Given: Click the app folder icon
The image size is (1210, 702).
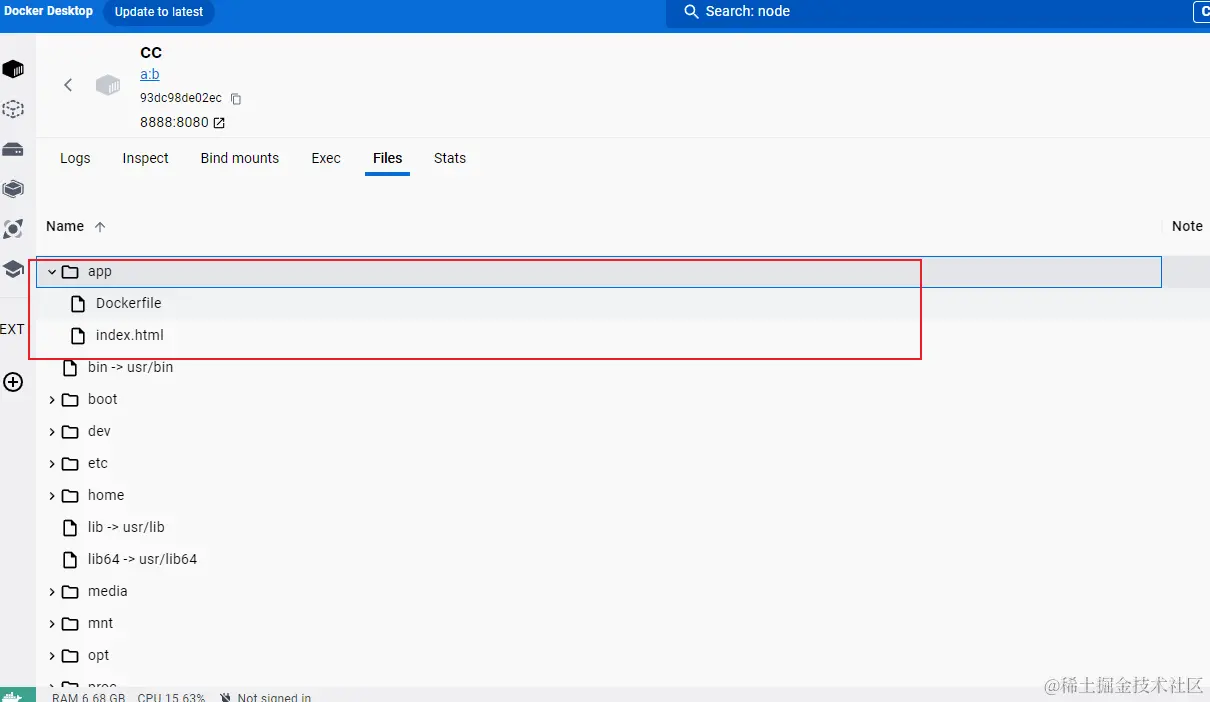Looking at the screenshot, I should (x=70, y=271).
